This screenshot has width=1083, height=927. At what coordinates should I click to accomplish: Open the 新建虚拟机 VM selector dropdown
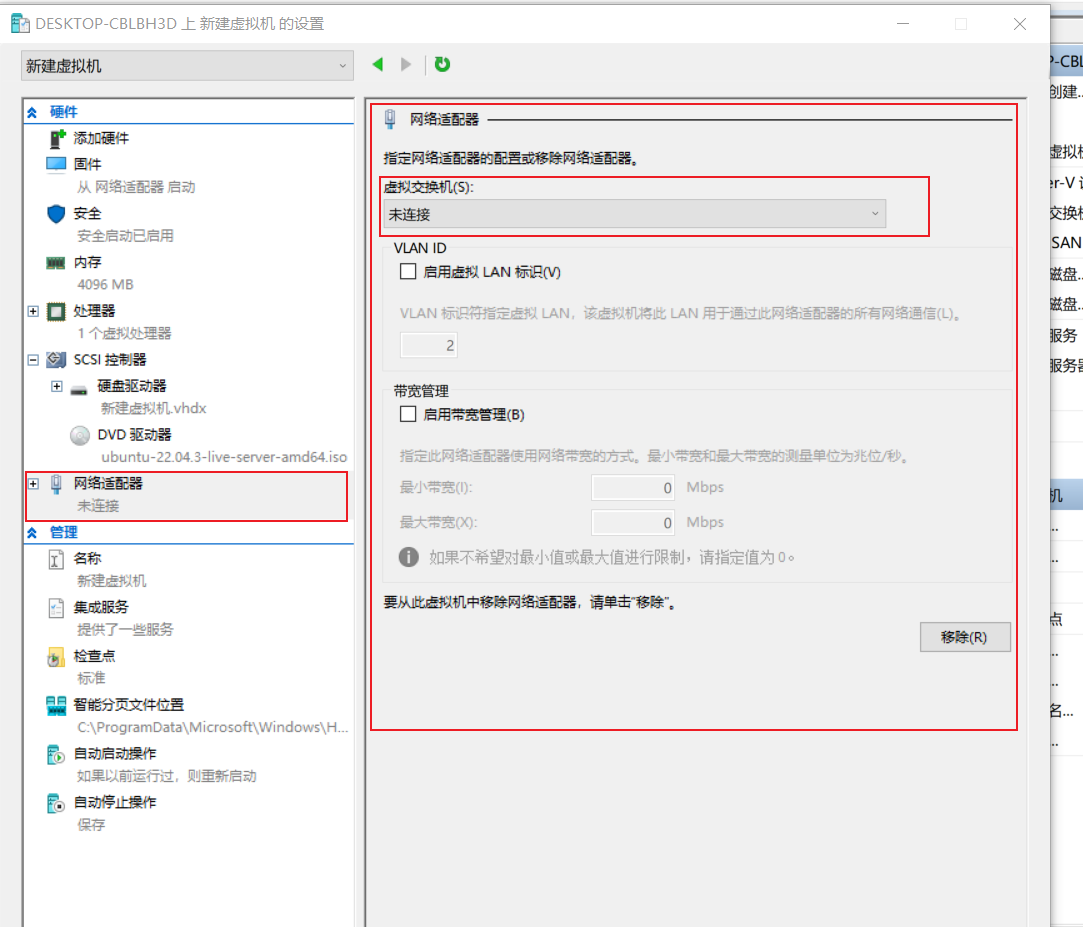[x=187, y=66]
